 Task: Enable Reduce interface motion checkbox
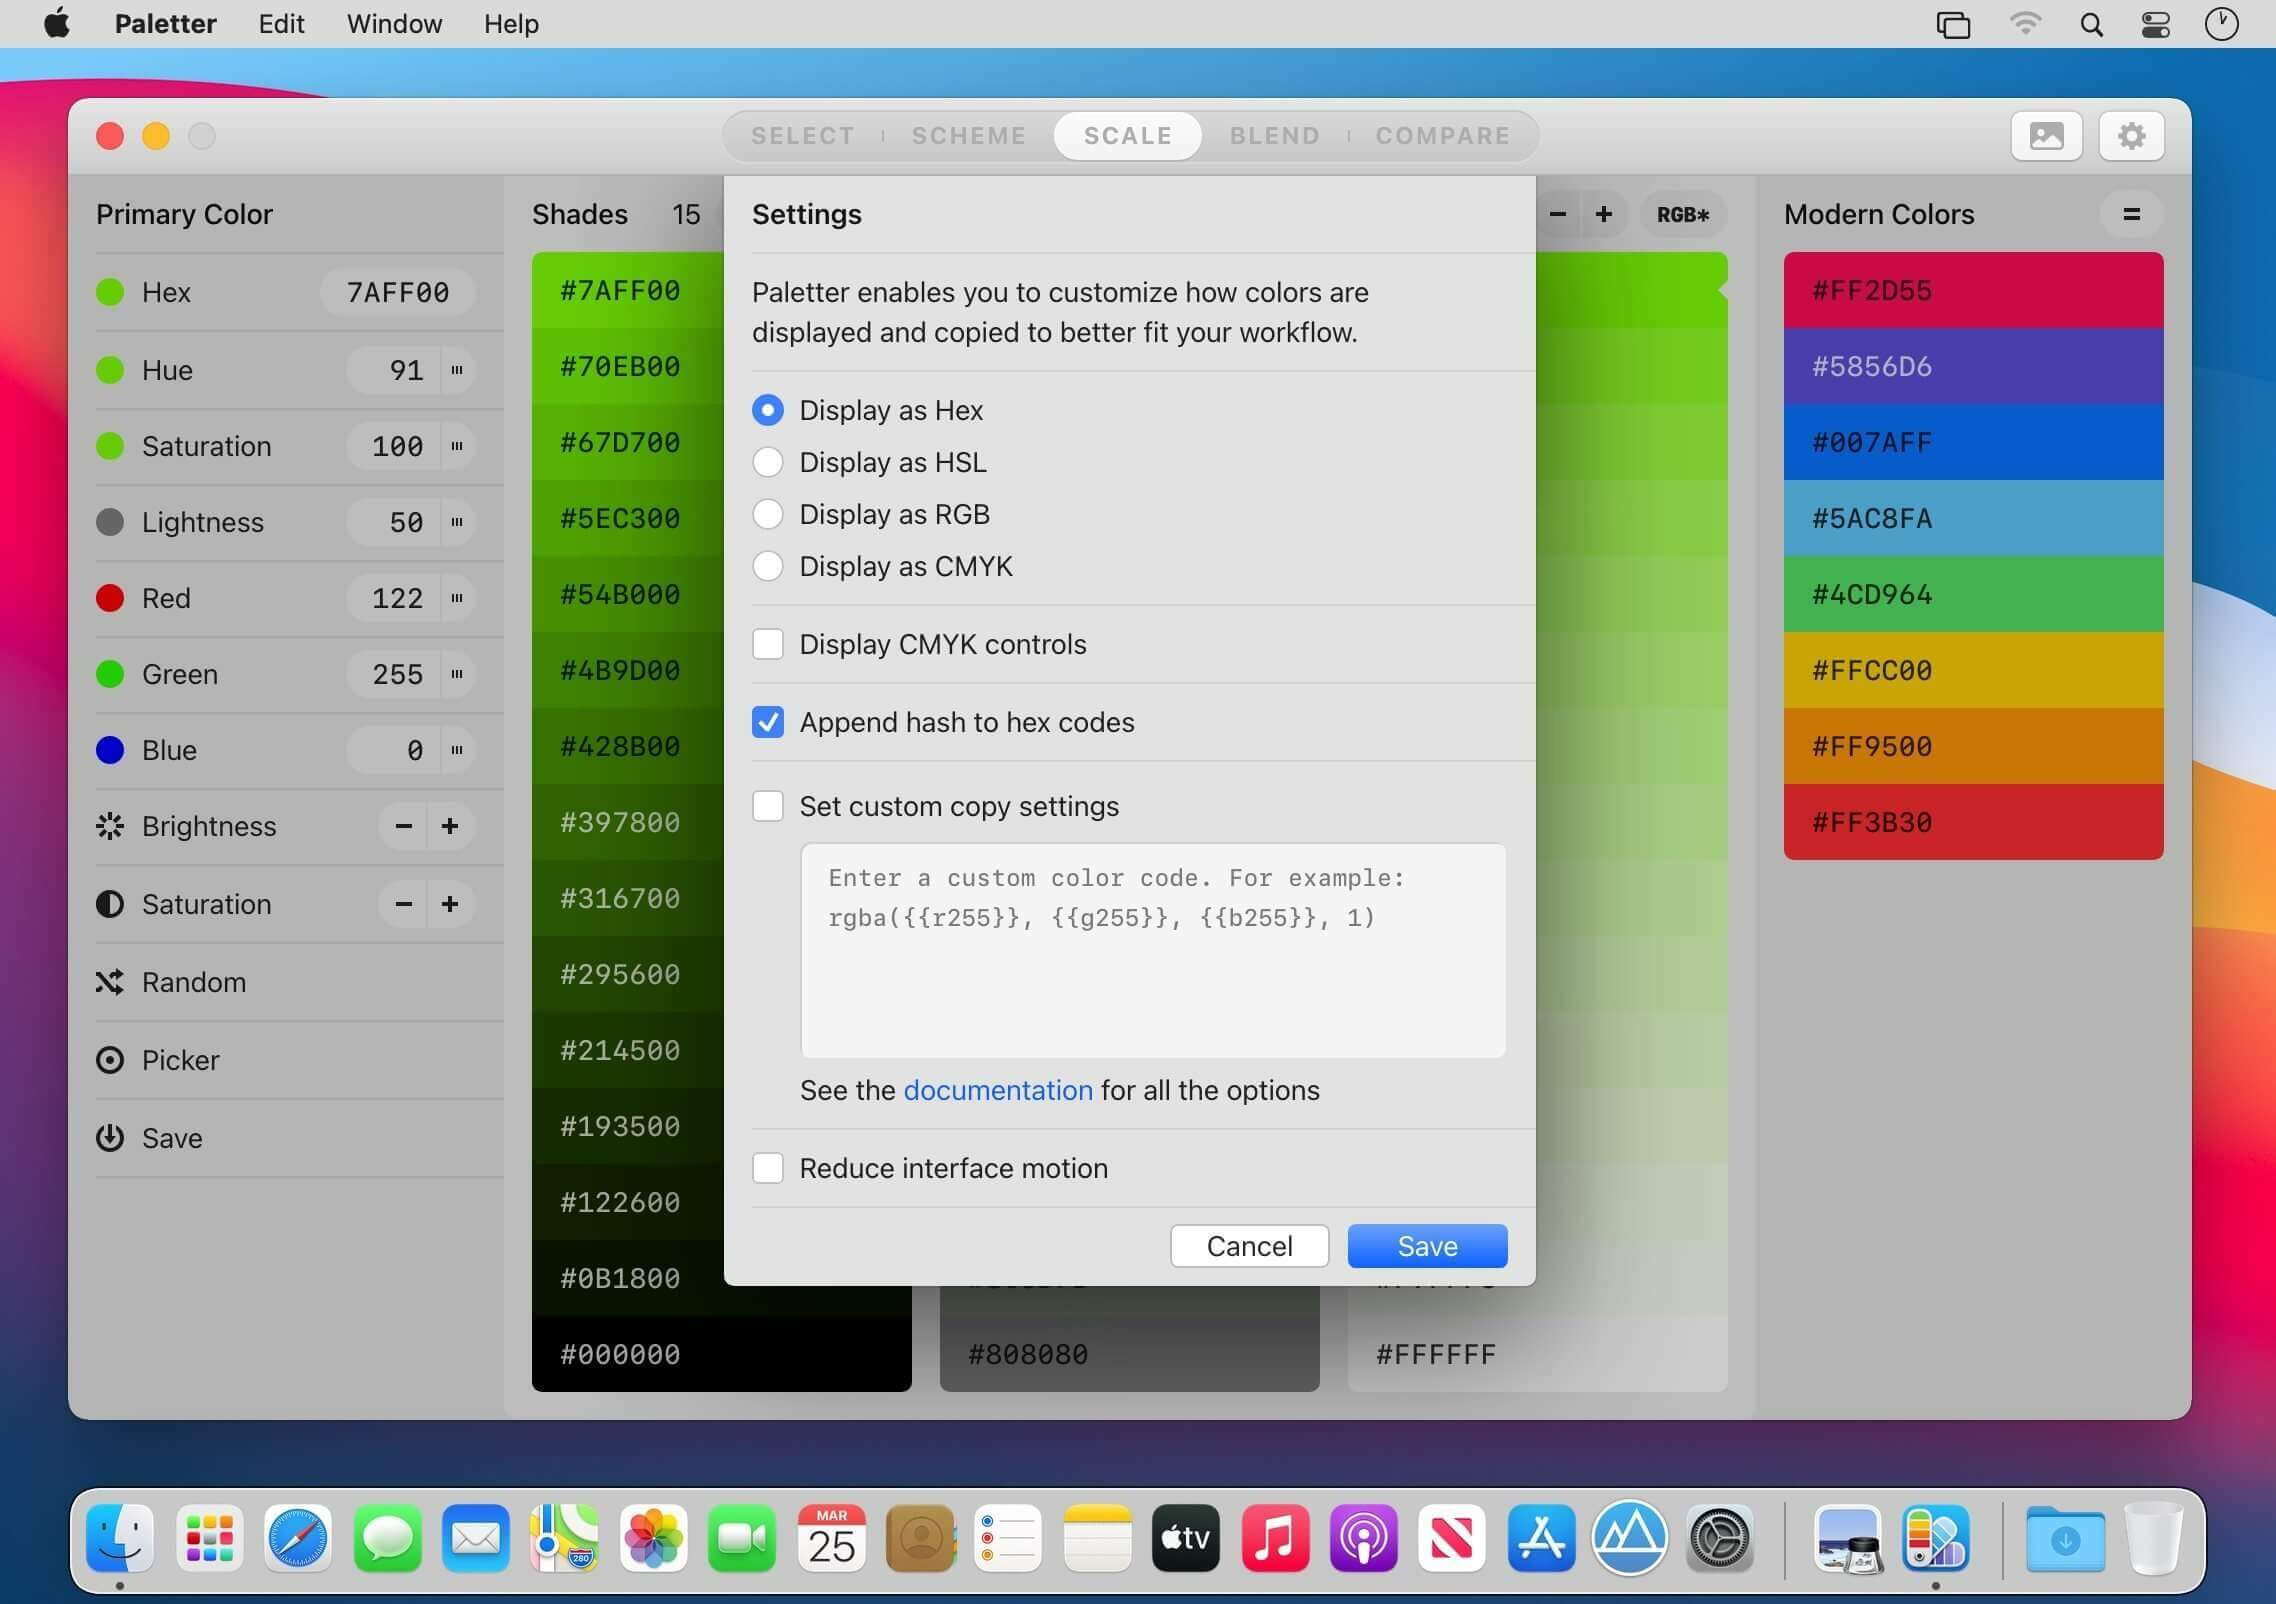[767, 1168]
